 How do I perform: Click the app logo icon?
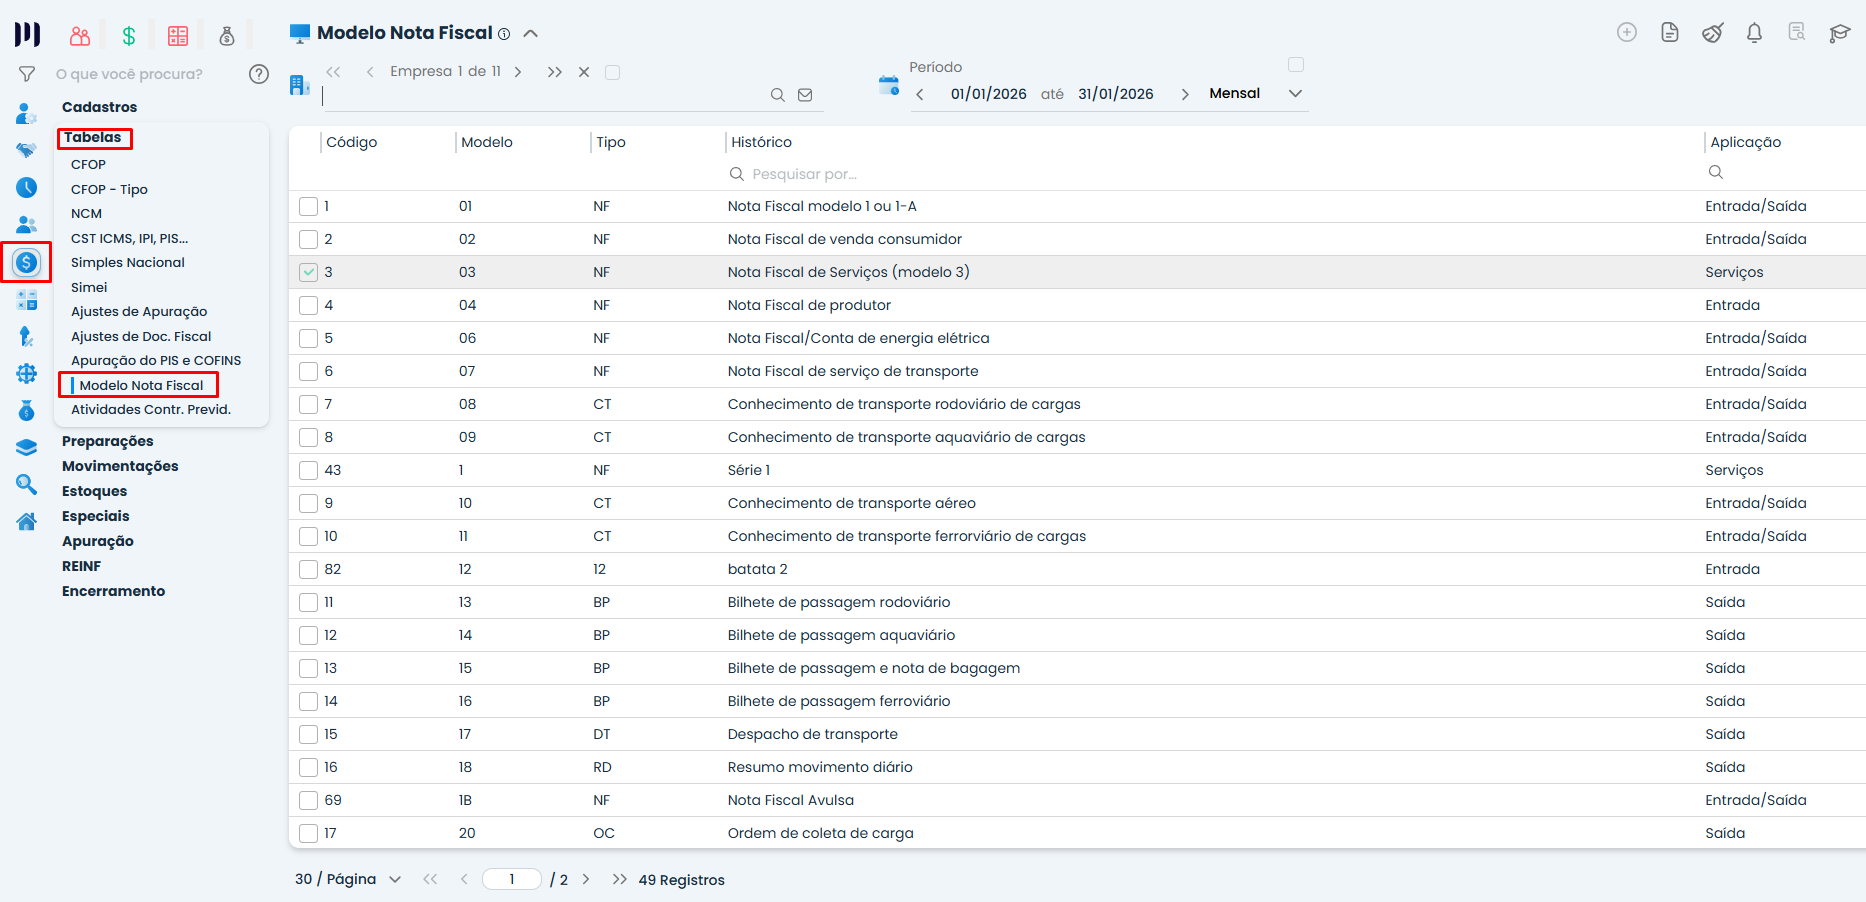(x=27, y=35)
